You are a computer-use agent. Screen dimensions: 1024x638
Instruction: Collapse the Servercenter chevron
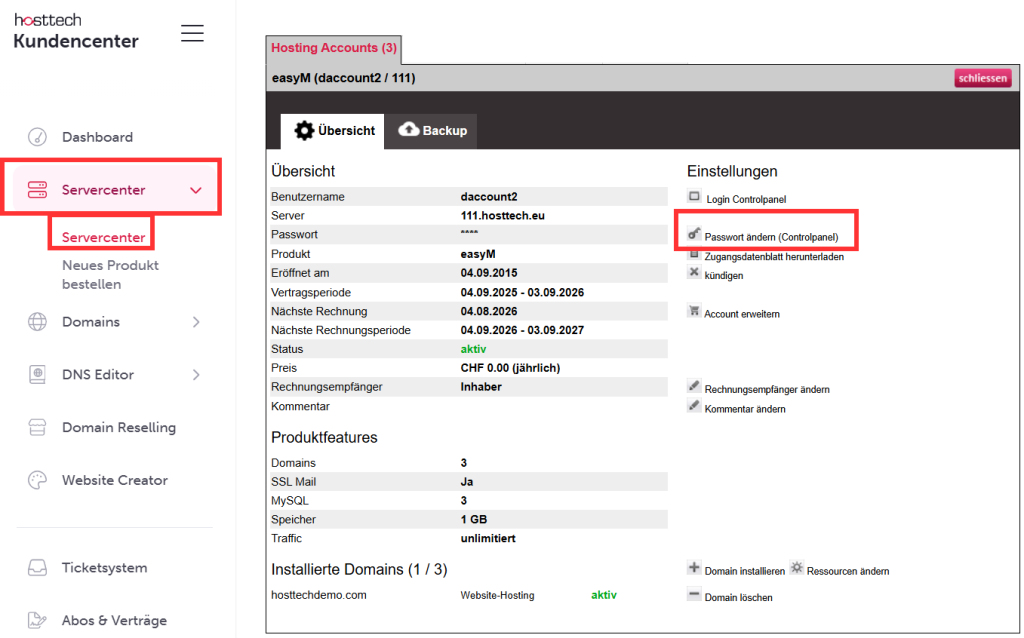pos(196,190)
